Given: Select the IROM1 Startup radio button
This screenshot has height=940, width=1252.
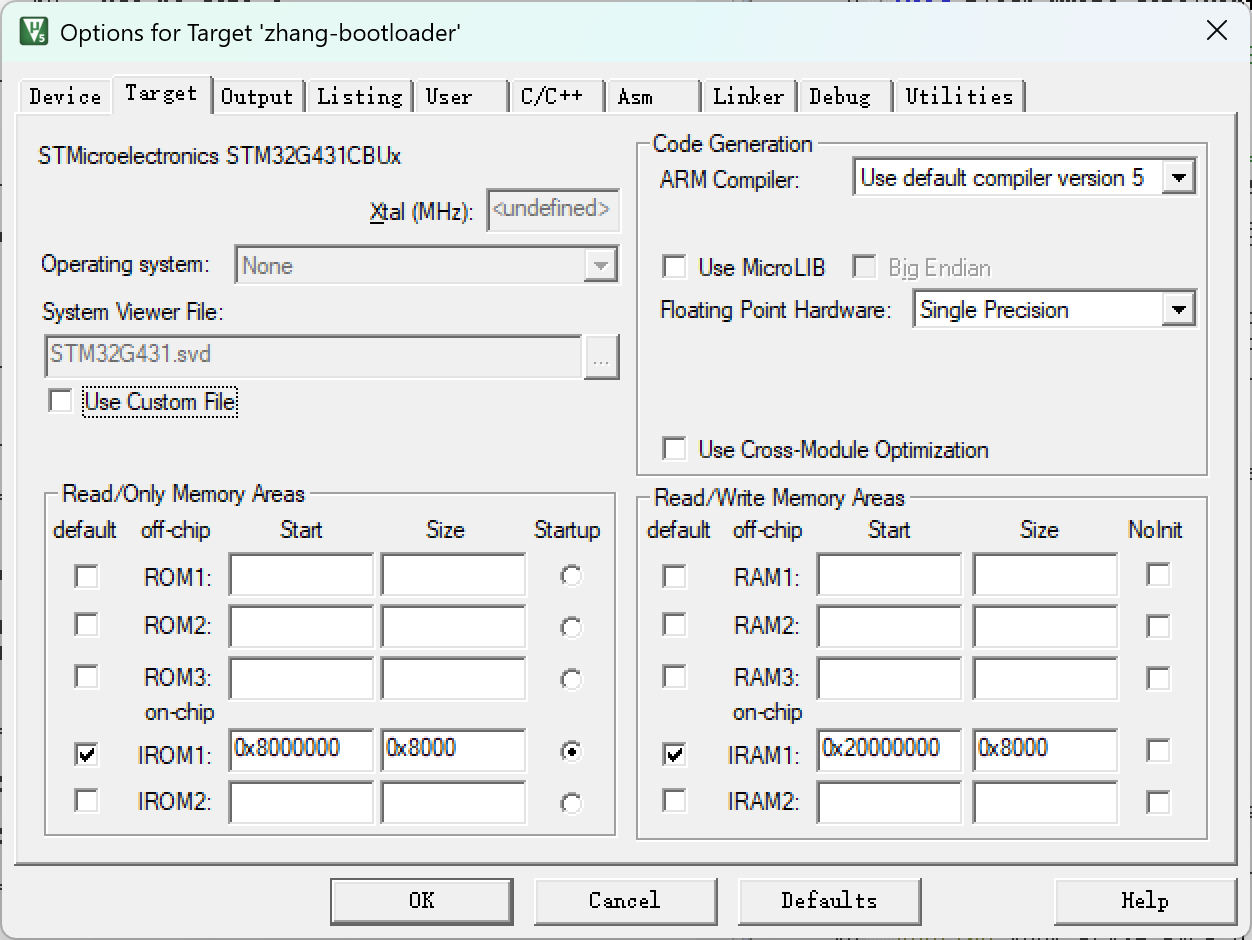Looking at the screenshot, I should point(571,751).
